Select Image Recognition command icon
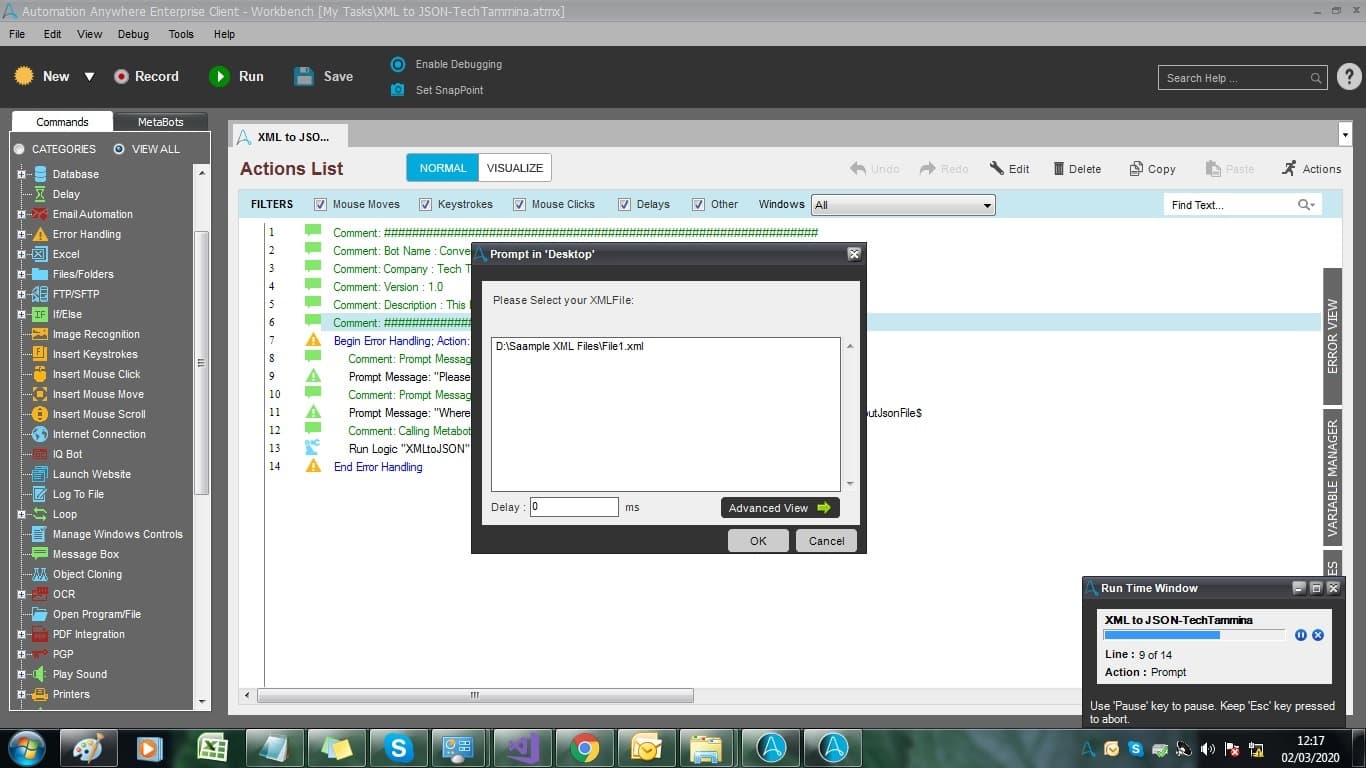The width and height of the screenshot is (1366, 768). (x=40, y=334)
